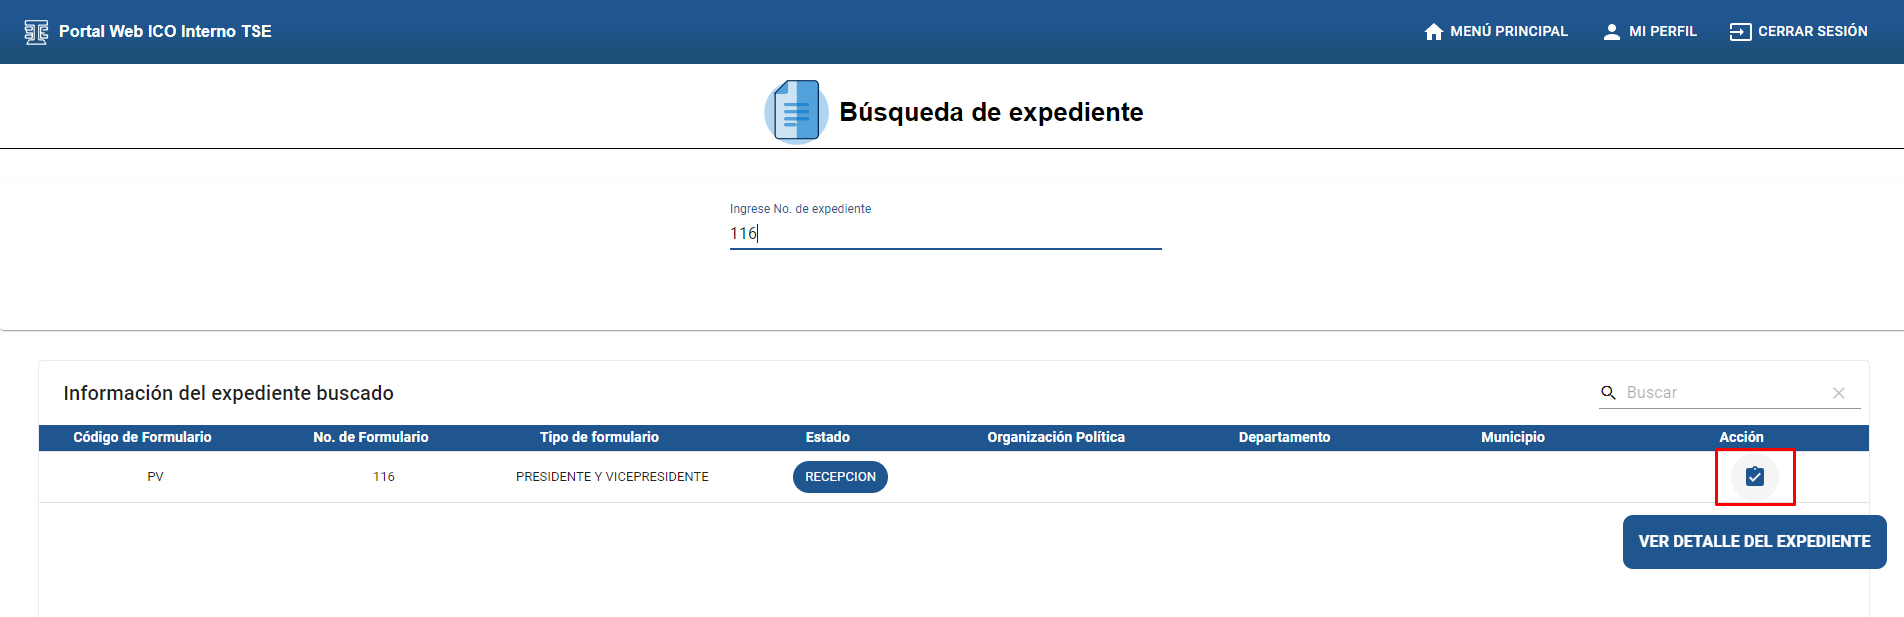The width and height of the screenshot is (1904, 617).
Task: Click the Organización Política column header
Action: 1056,437
